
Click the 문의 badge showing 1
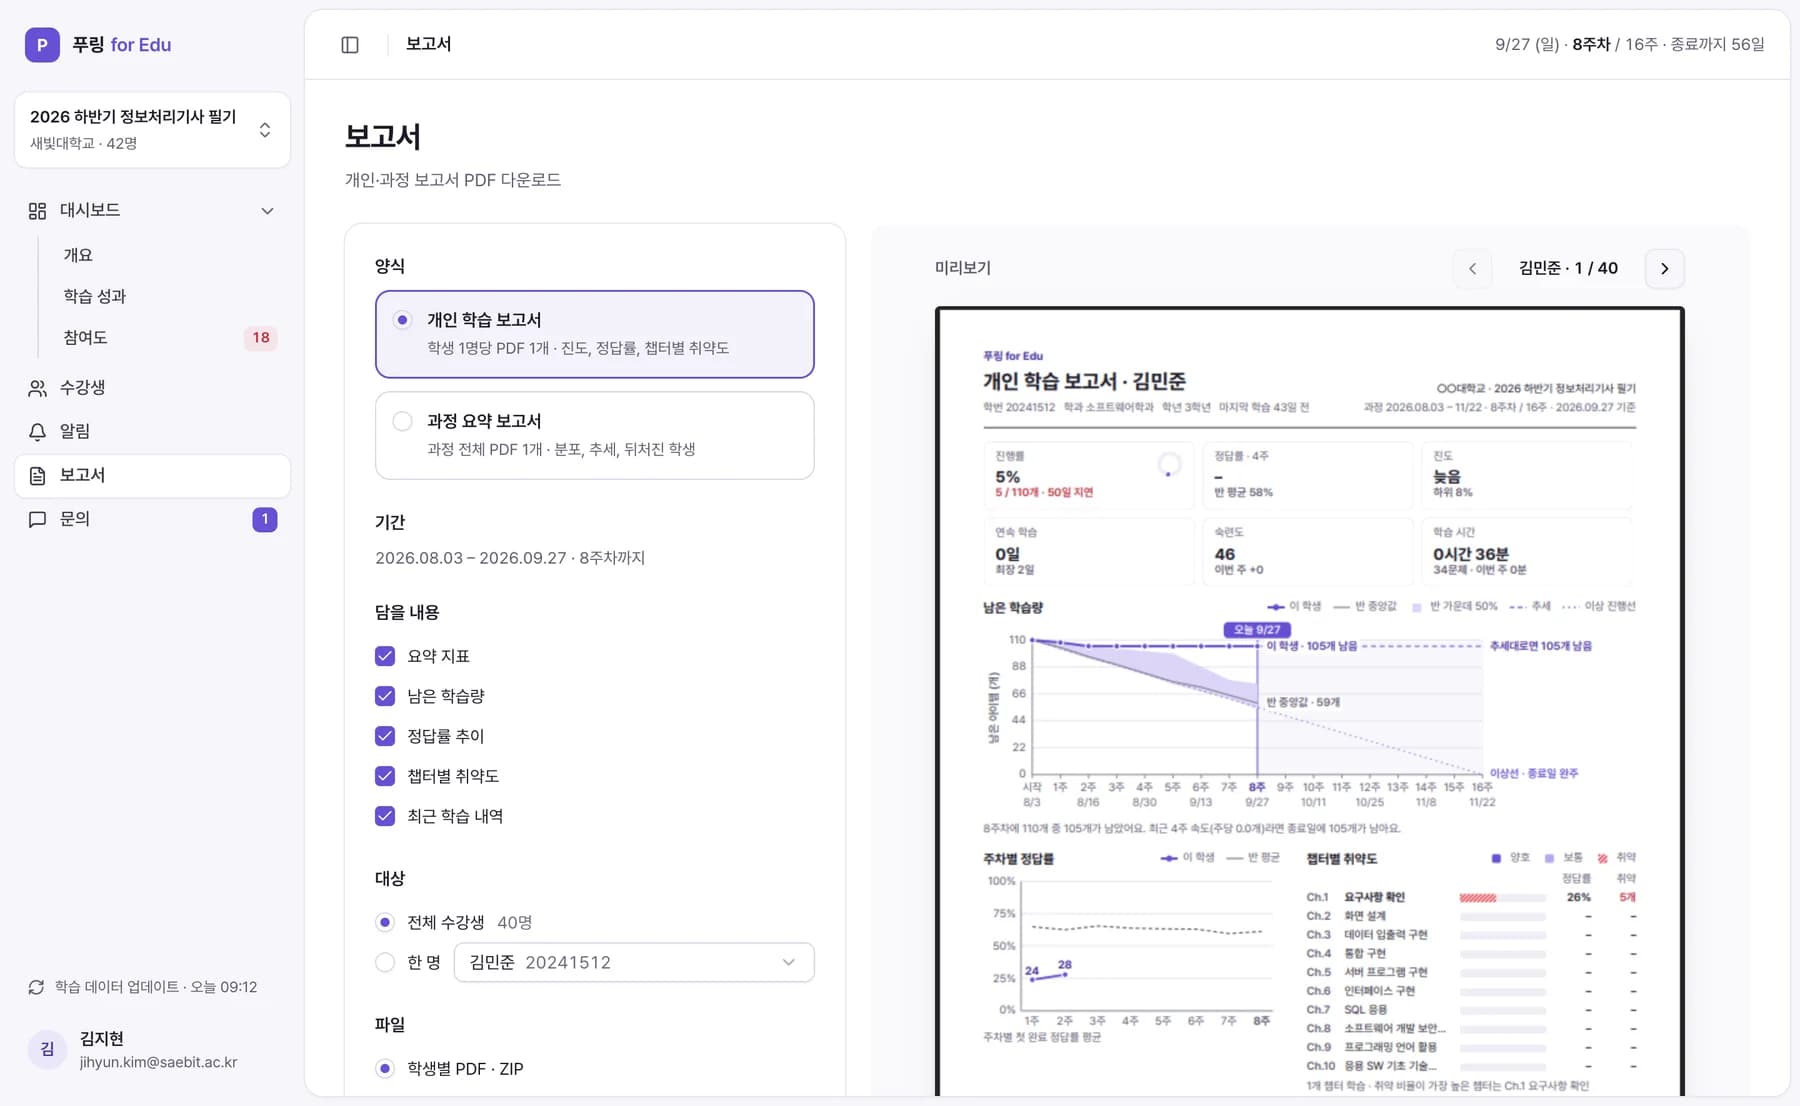[x=264, y=519]
